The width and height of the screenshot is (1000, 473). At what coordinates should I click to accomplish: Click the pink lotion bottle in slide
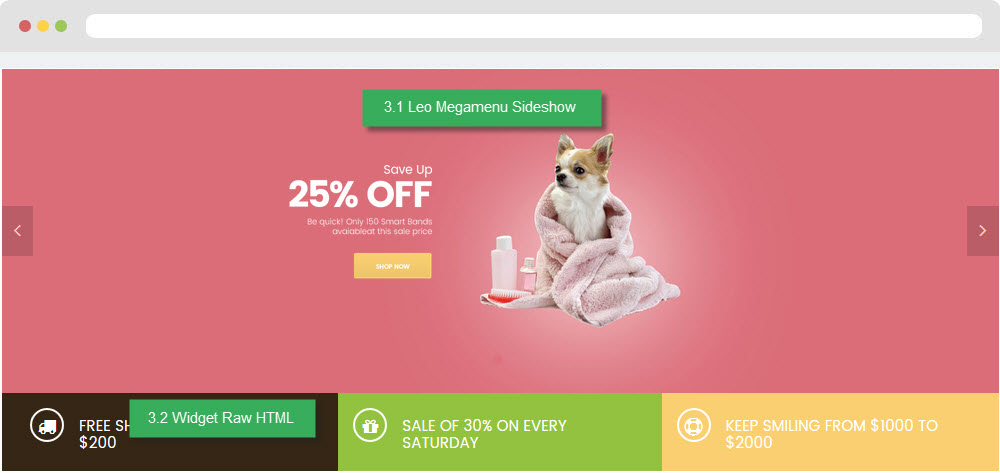(x=503, y=263)
